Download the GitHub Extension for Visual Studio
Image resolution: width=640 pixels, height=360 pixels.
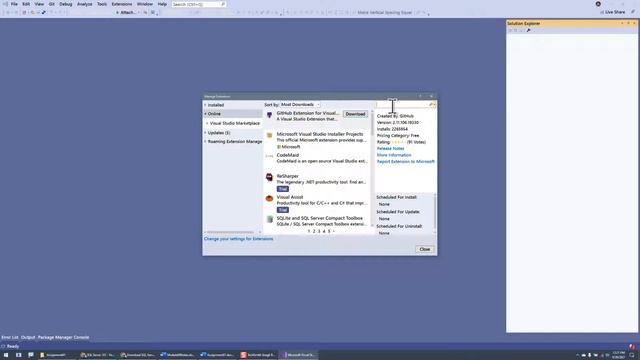point(355,114)
